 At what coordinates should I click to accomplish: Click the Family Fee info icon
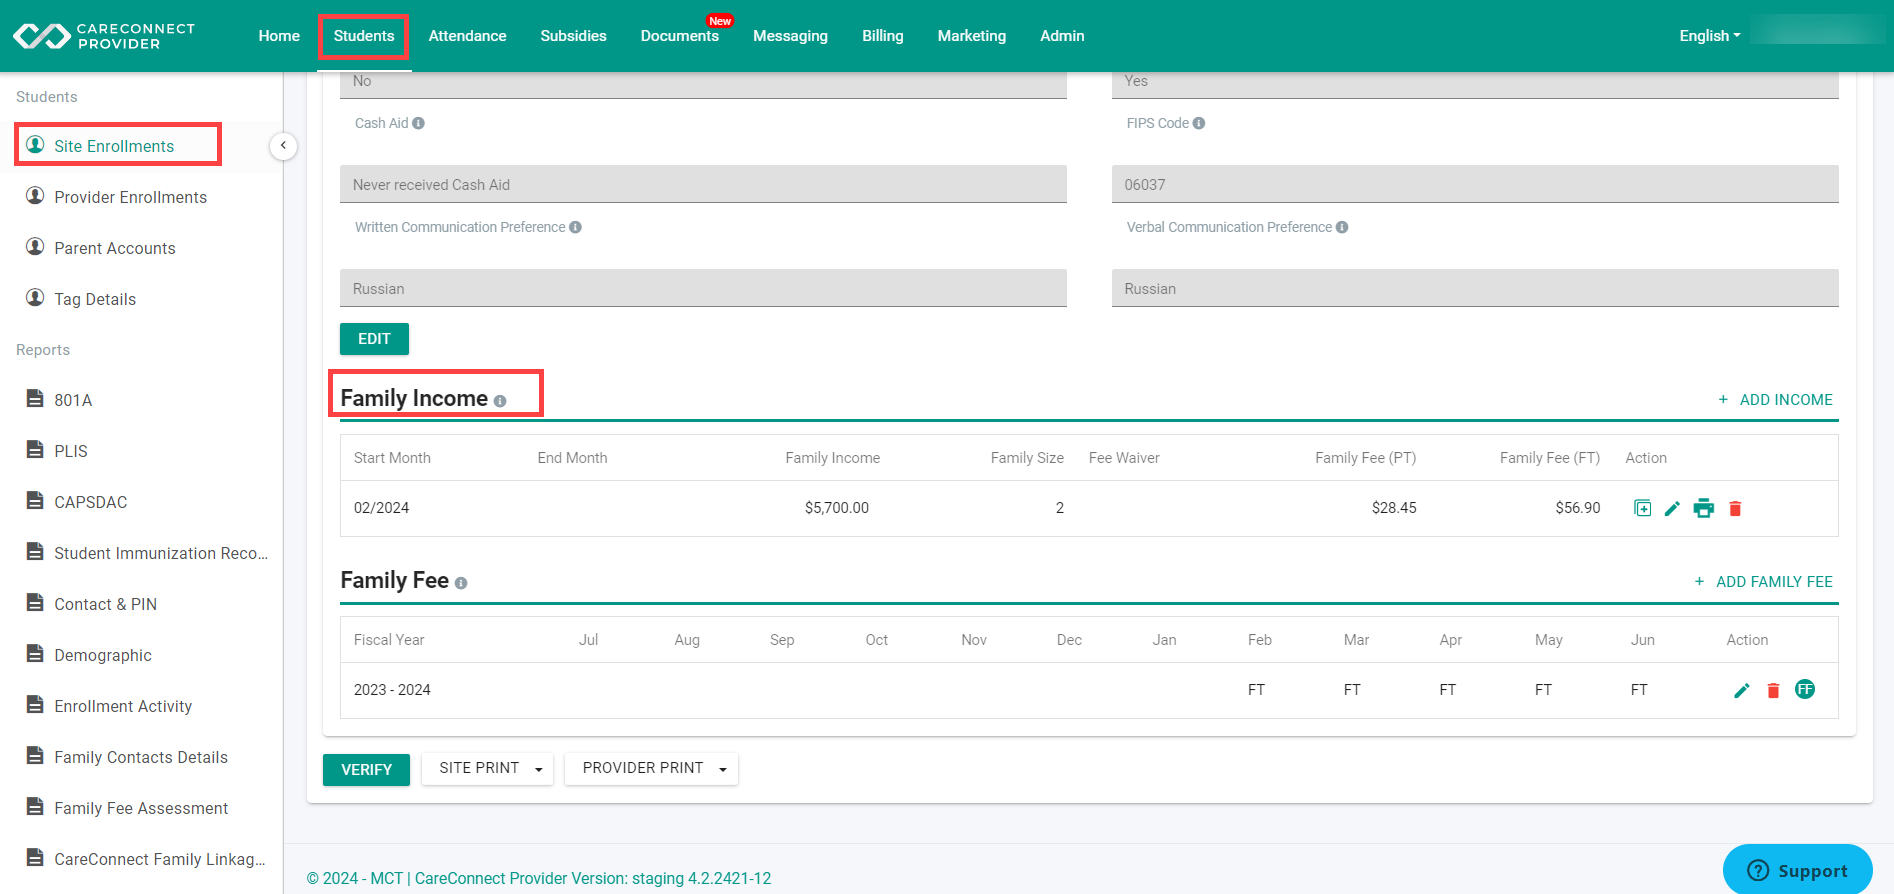point(461,583)
